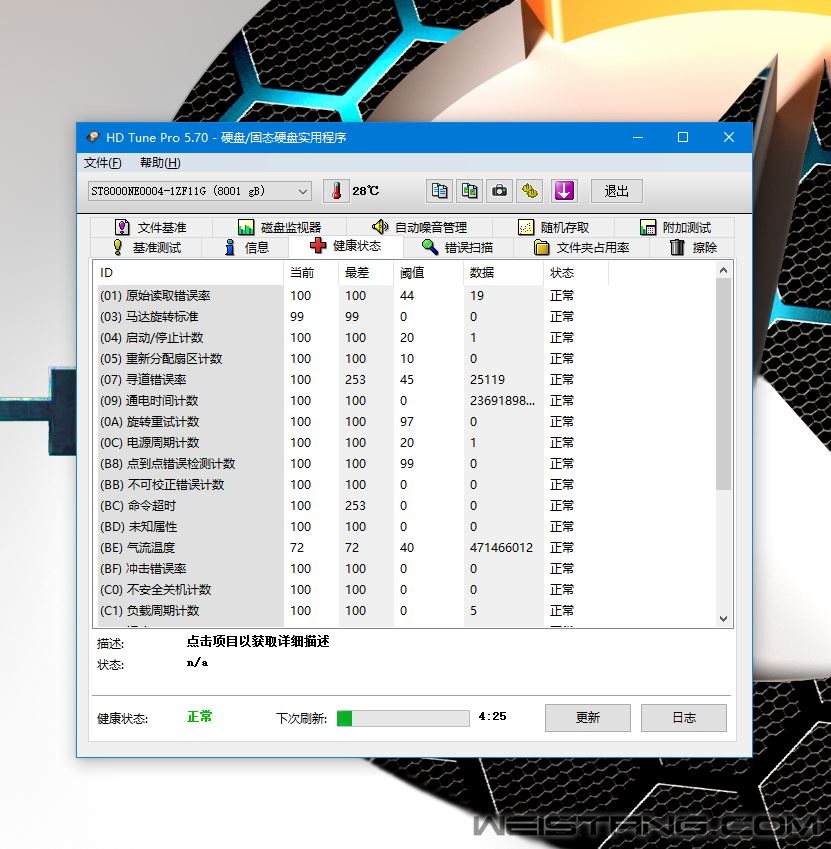Viewport: 831px width, 849px height.
Task: Open the drive selector ST8000NE0004 dropdown
Action: pos(200,191)
